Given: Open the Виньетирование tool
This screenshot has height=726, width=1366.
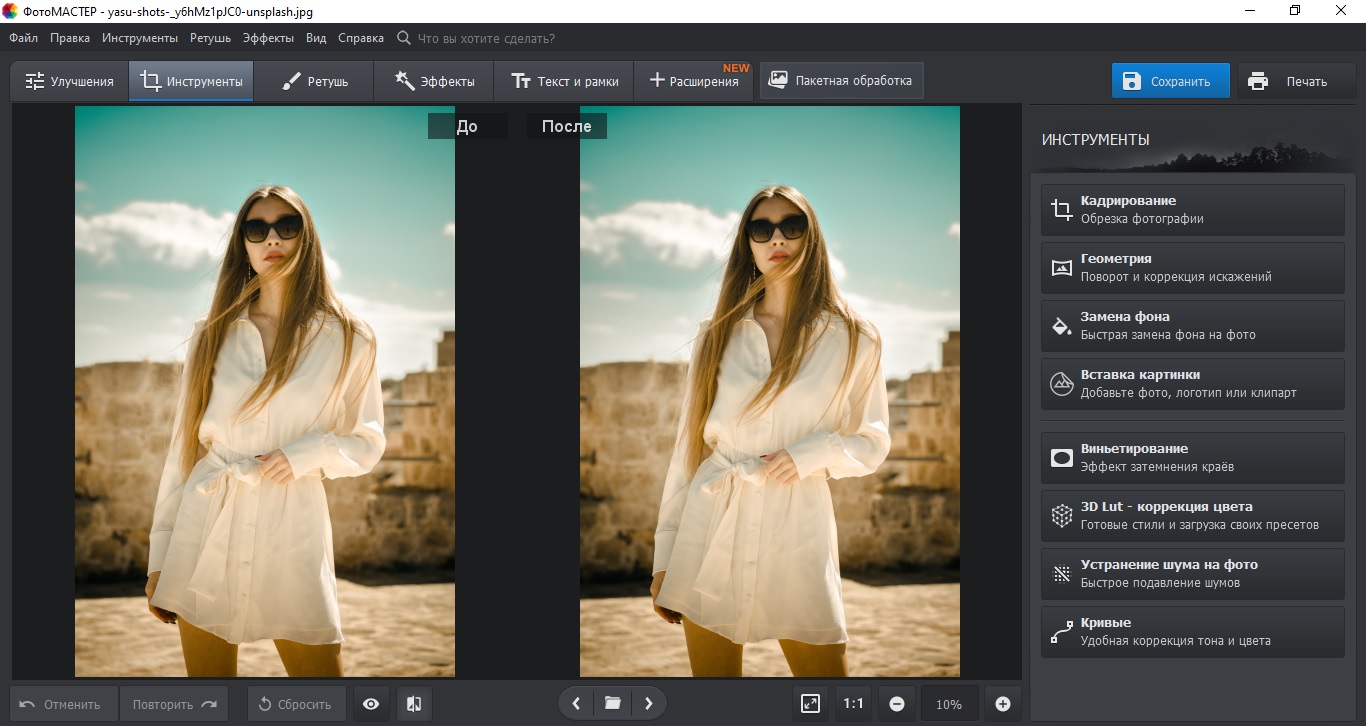Looking at the screenshot, I should 1192,458.
